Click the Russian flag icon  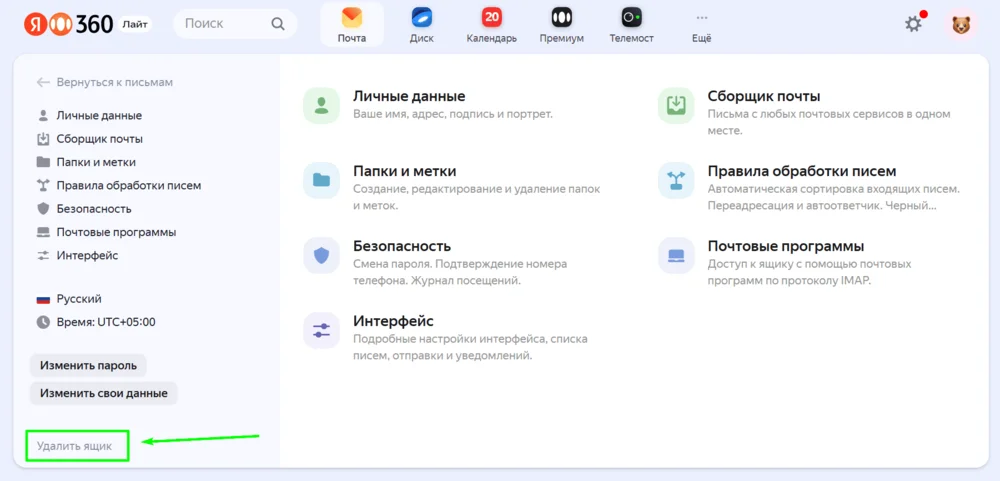(x=43, y=299)
